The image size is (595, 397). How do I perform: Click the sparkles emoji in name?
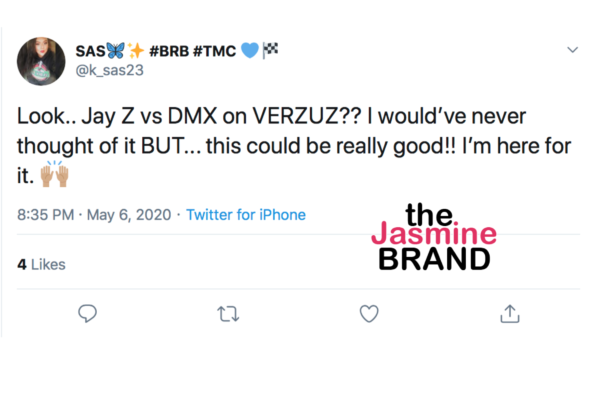[135, 50]
